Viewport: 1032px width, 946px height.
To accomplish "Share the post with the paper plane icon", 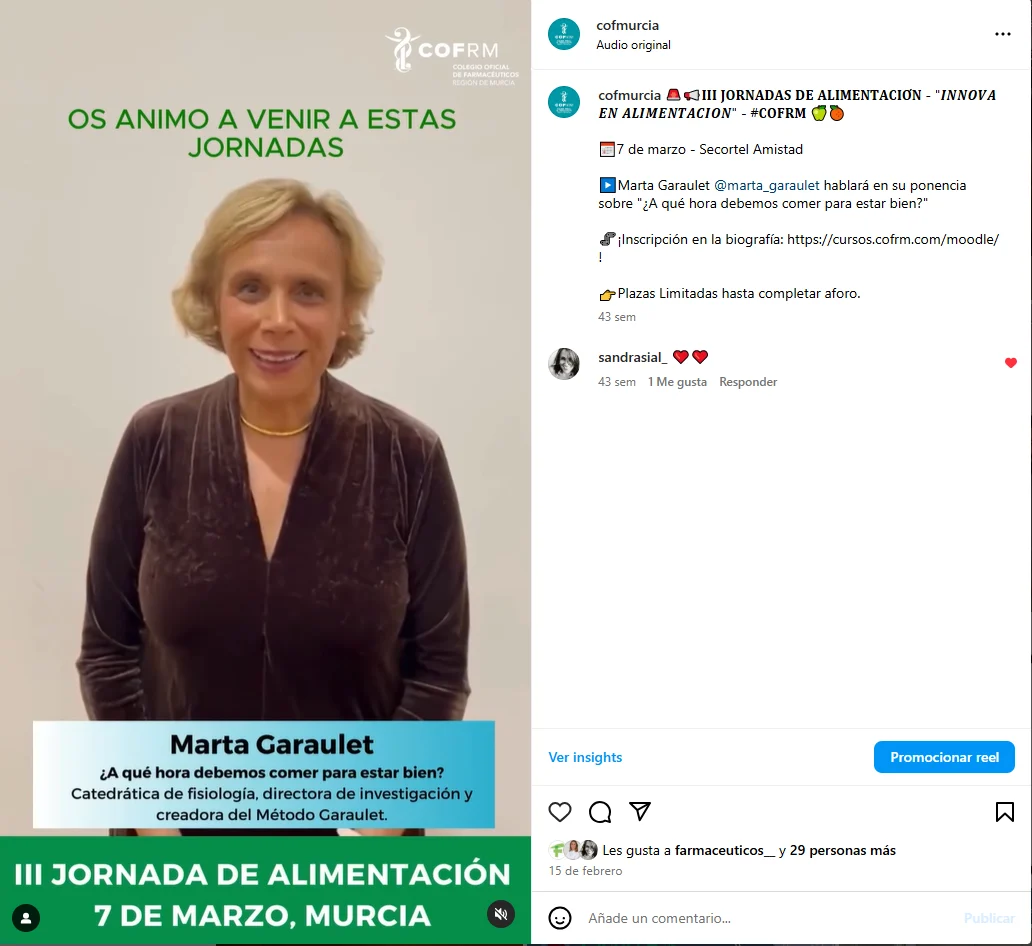I will [x=640, y=811].
